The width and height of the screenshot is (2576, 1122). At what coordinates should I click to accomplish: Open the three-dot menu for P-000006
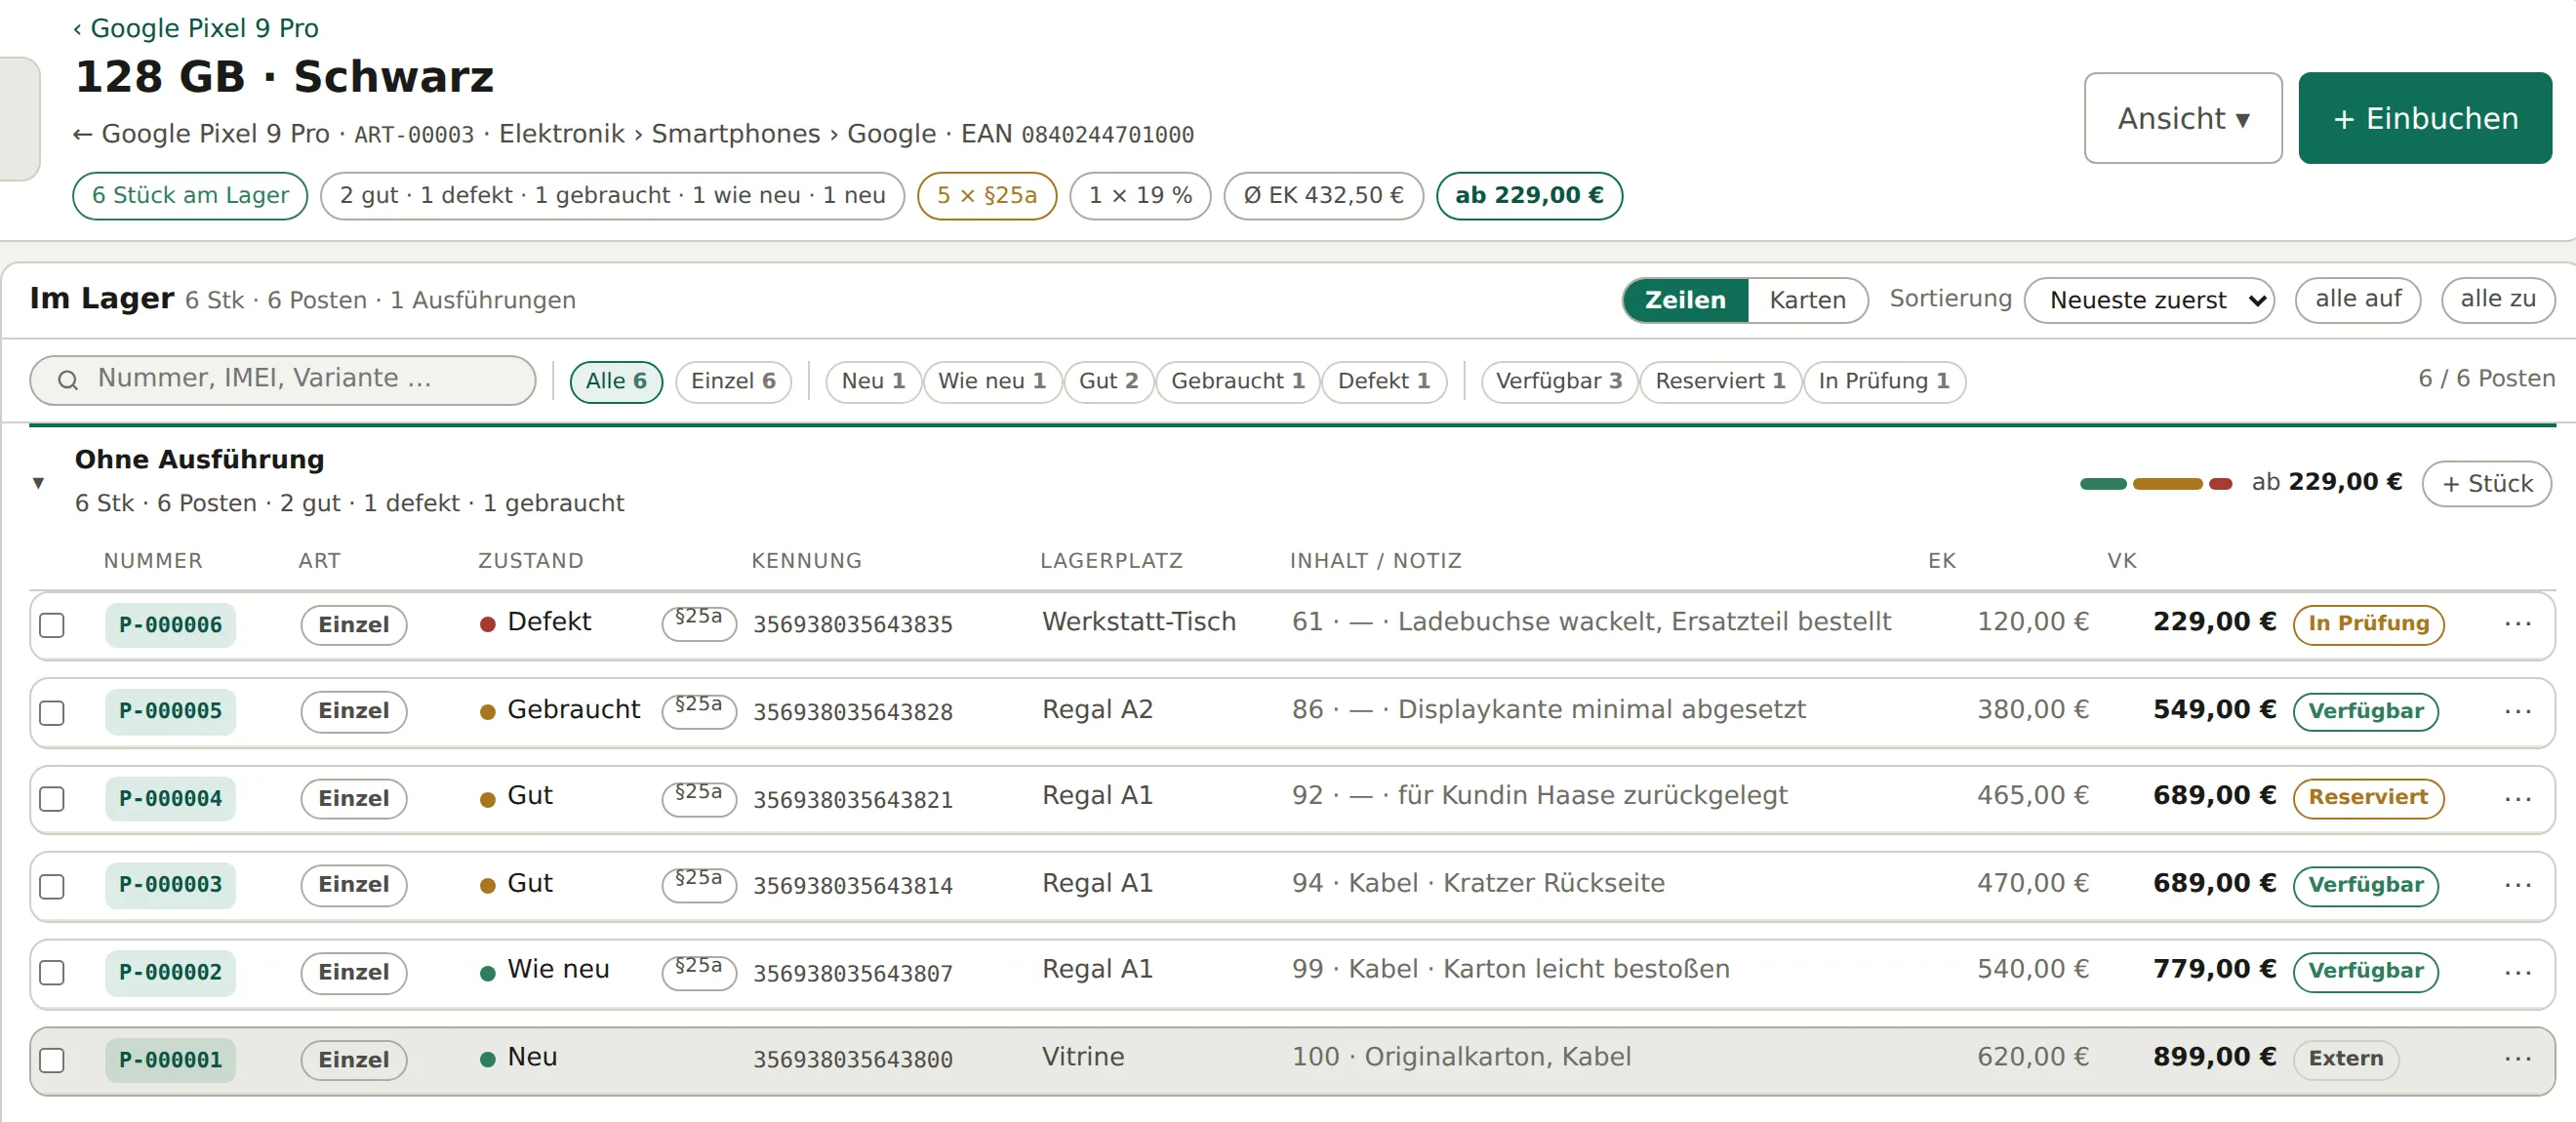coord(2517,624)
